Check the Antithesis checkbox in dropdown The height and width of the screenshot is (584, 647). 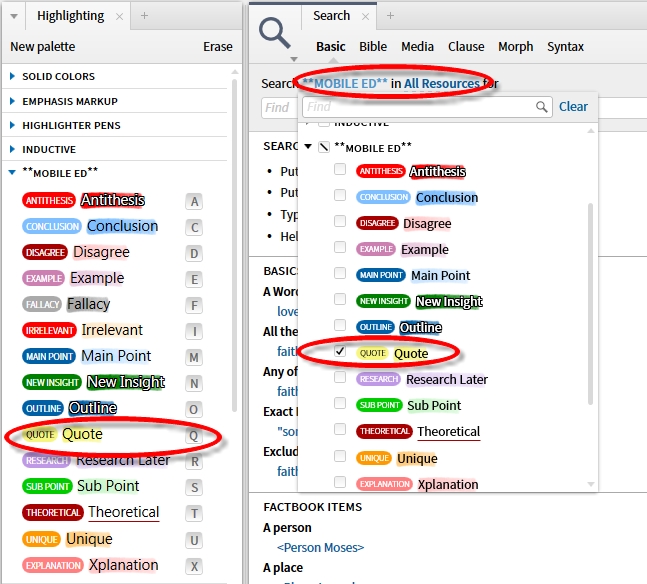click(340, 169)
